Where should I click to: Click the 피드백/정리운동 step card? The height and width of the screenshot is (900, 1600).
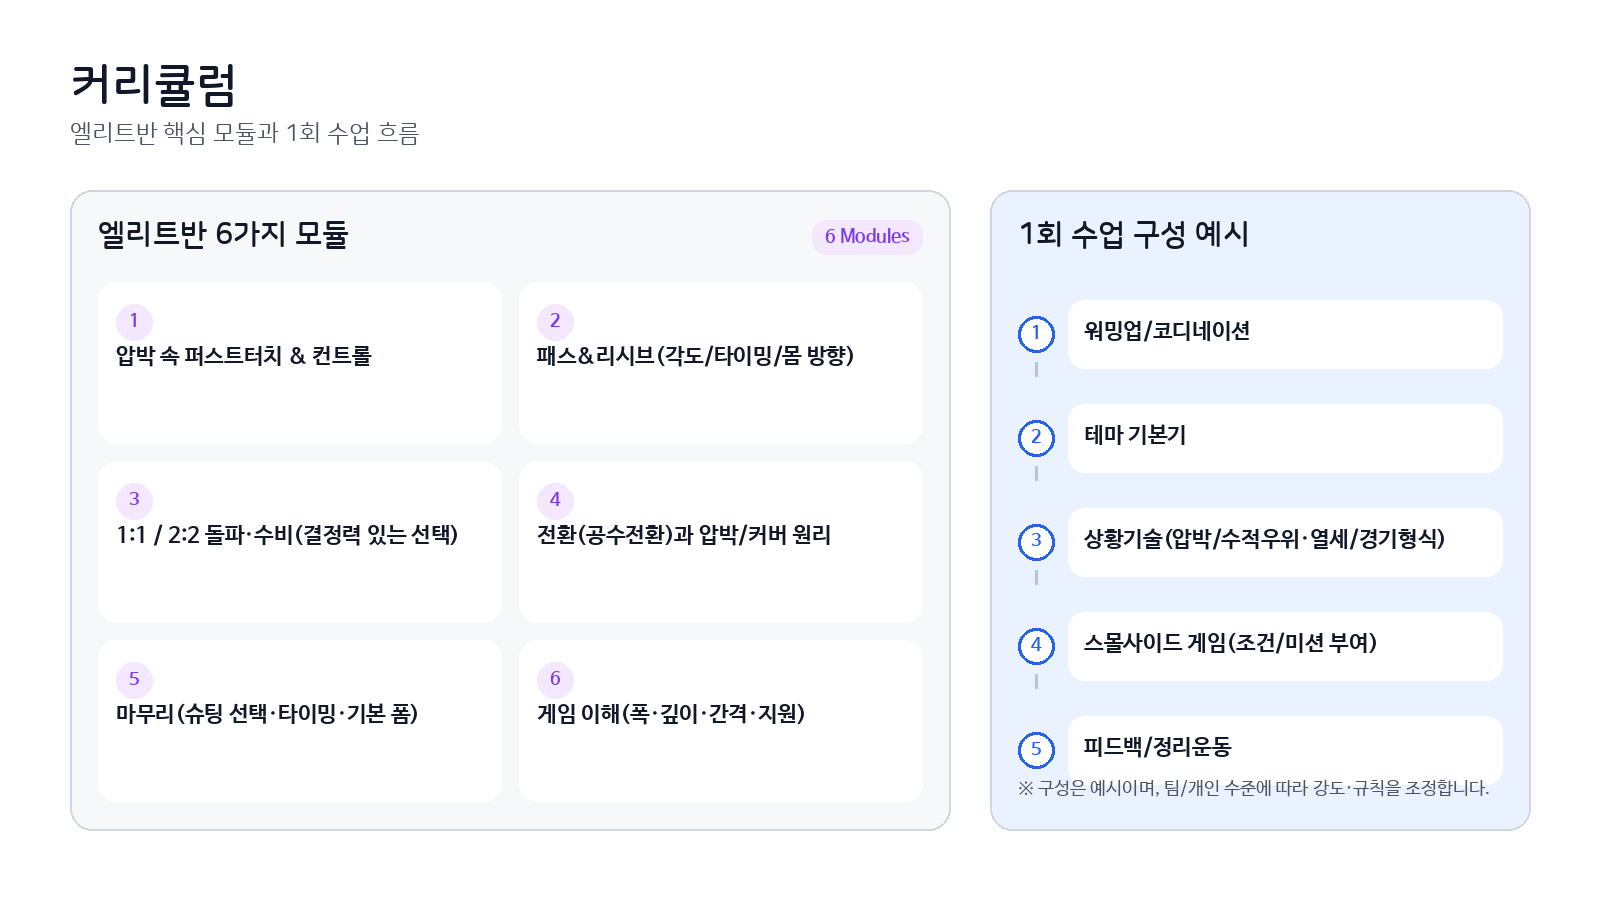click(1284, 745)
